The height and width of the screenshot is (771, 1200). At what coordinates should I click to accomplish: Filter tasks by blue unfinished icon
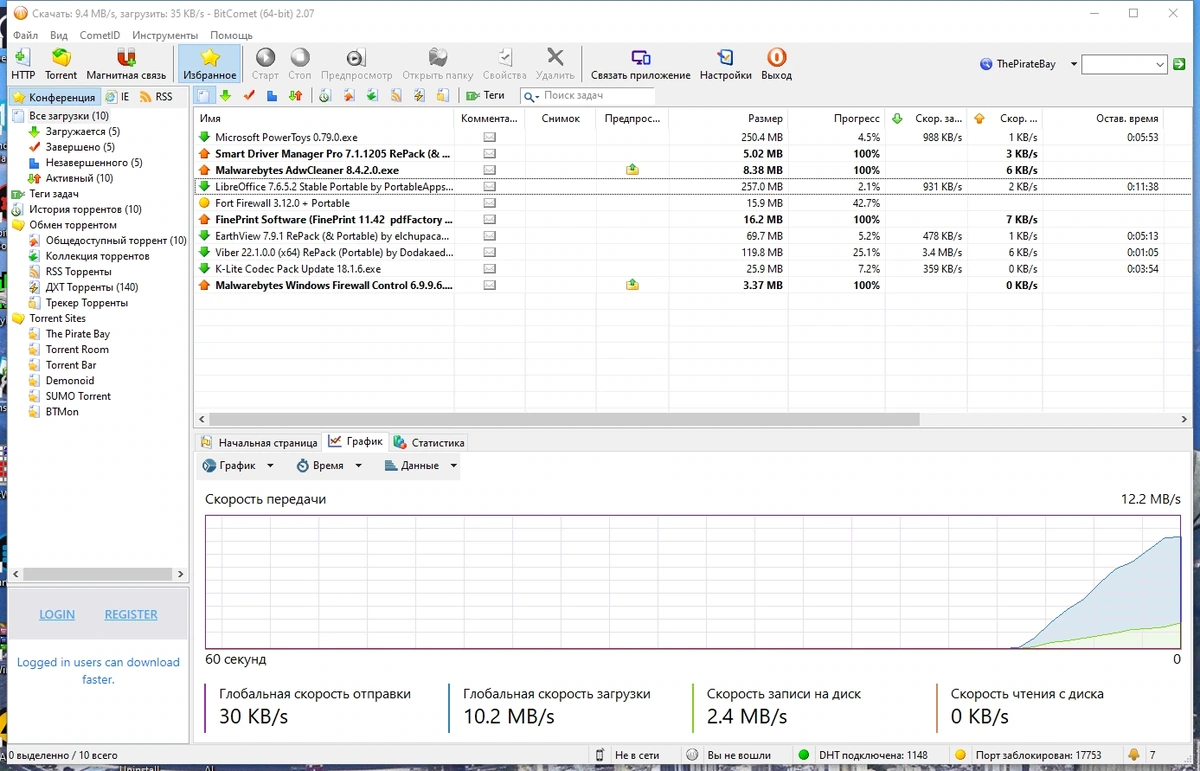tap(272, 96)
